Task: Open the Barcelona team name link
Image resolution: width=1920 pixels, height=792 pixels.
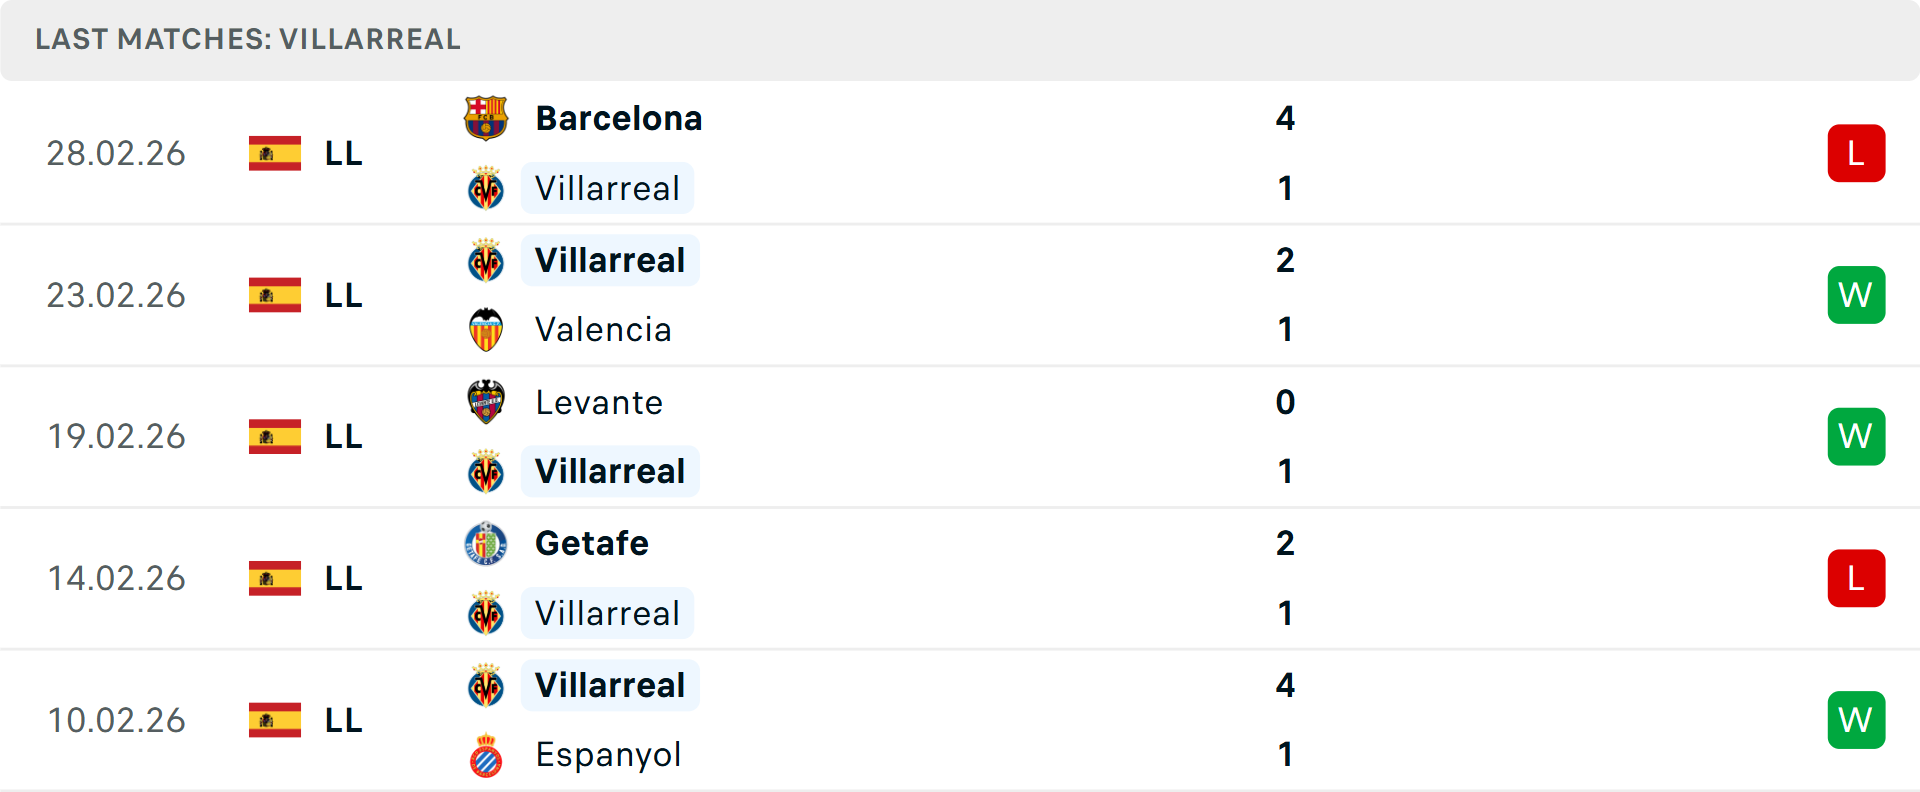Action: [619, 118]
